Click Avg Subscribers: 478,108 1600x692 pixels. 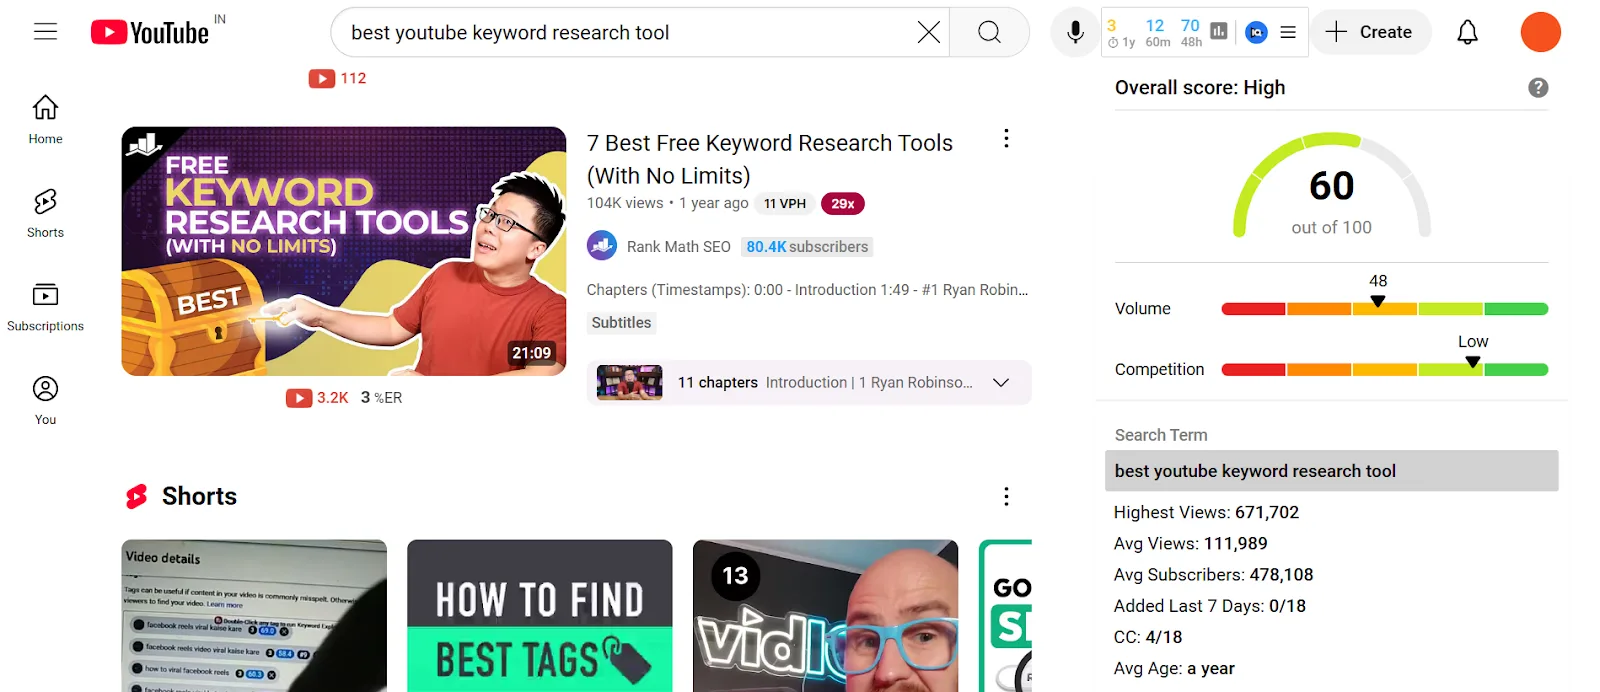1213,574
